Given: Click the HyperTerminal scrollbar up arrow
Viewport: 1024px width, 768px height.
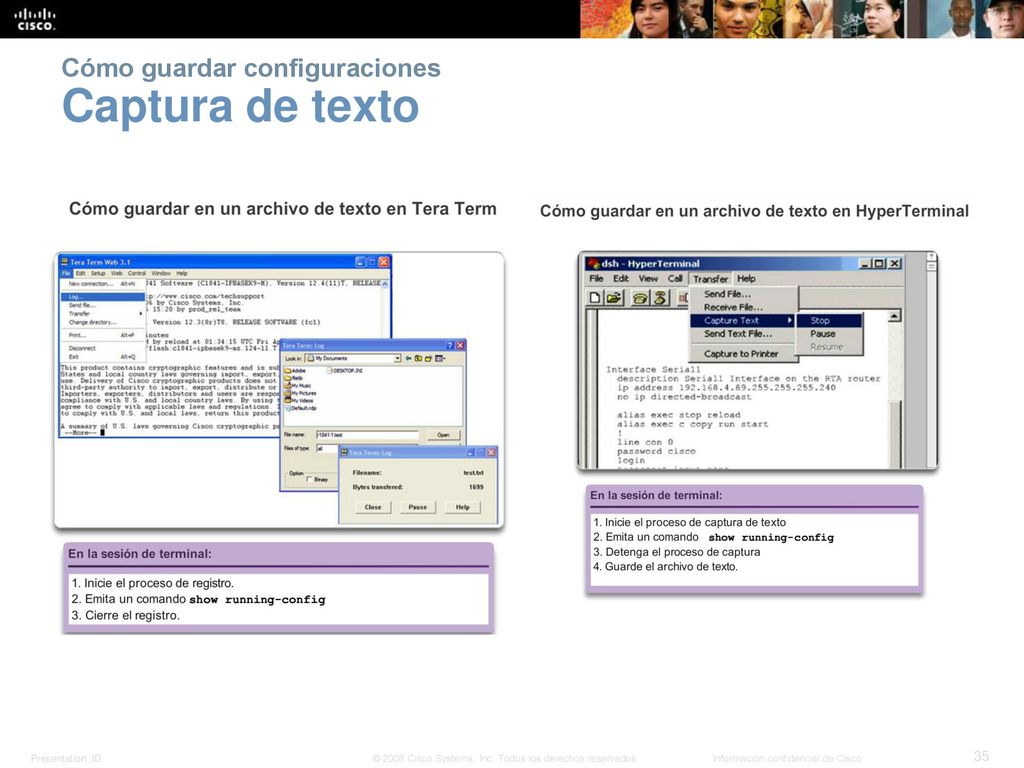Looking at the screenshot, I should tap(894, 316).
